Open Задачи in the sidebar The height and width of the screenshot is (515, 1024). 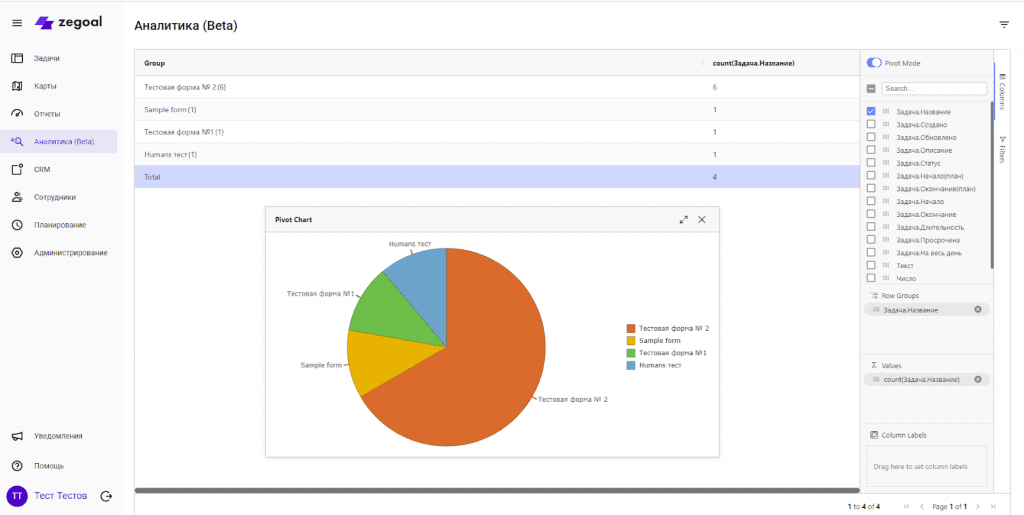[47, 58]
